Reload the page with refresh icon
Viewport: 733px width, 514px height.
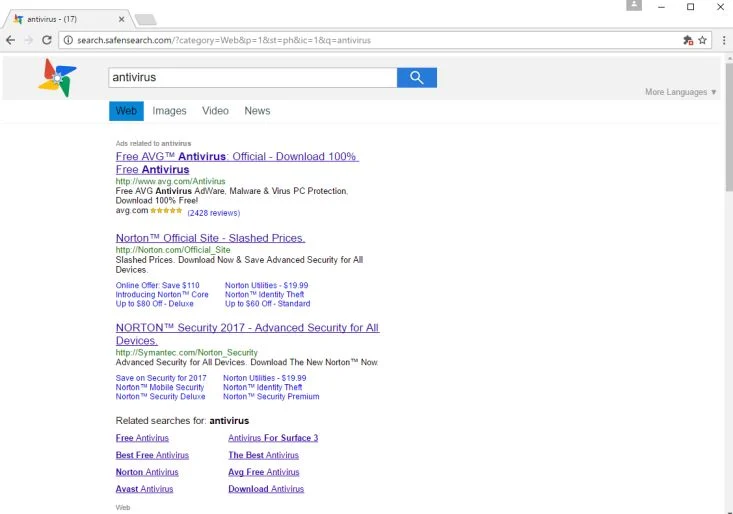(x=47, y=40)
